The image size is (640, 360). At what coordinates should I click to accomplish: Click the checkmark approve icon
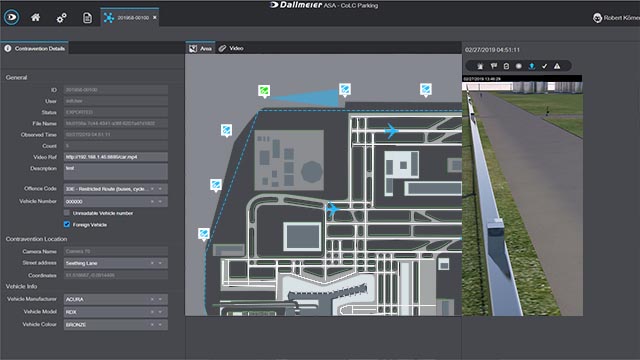(544, 66)
